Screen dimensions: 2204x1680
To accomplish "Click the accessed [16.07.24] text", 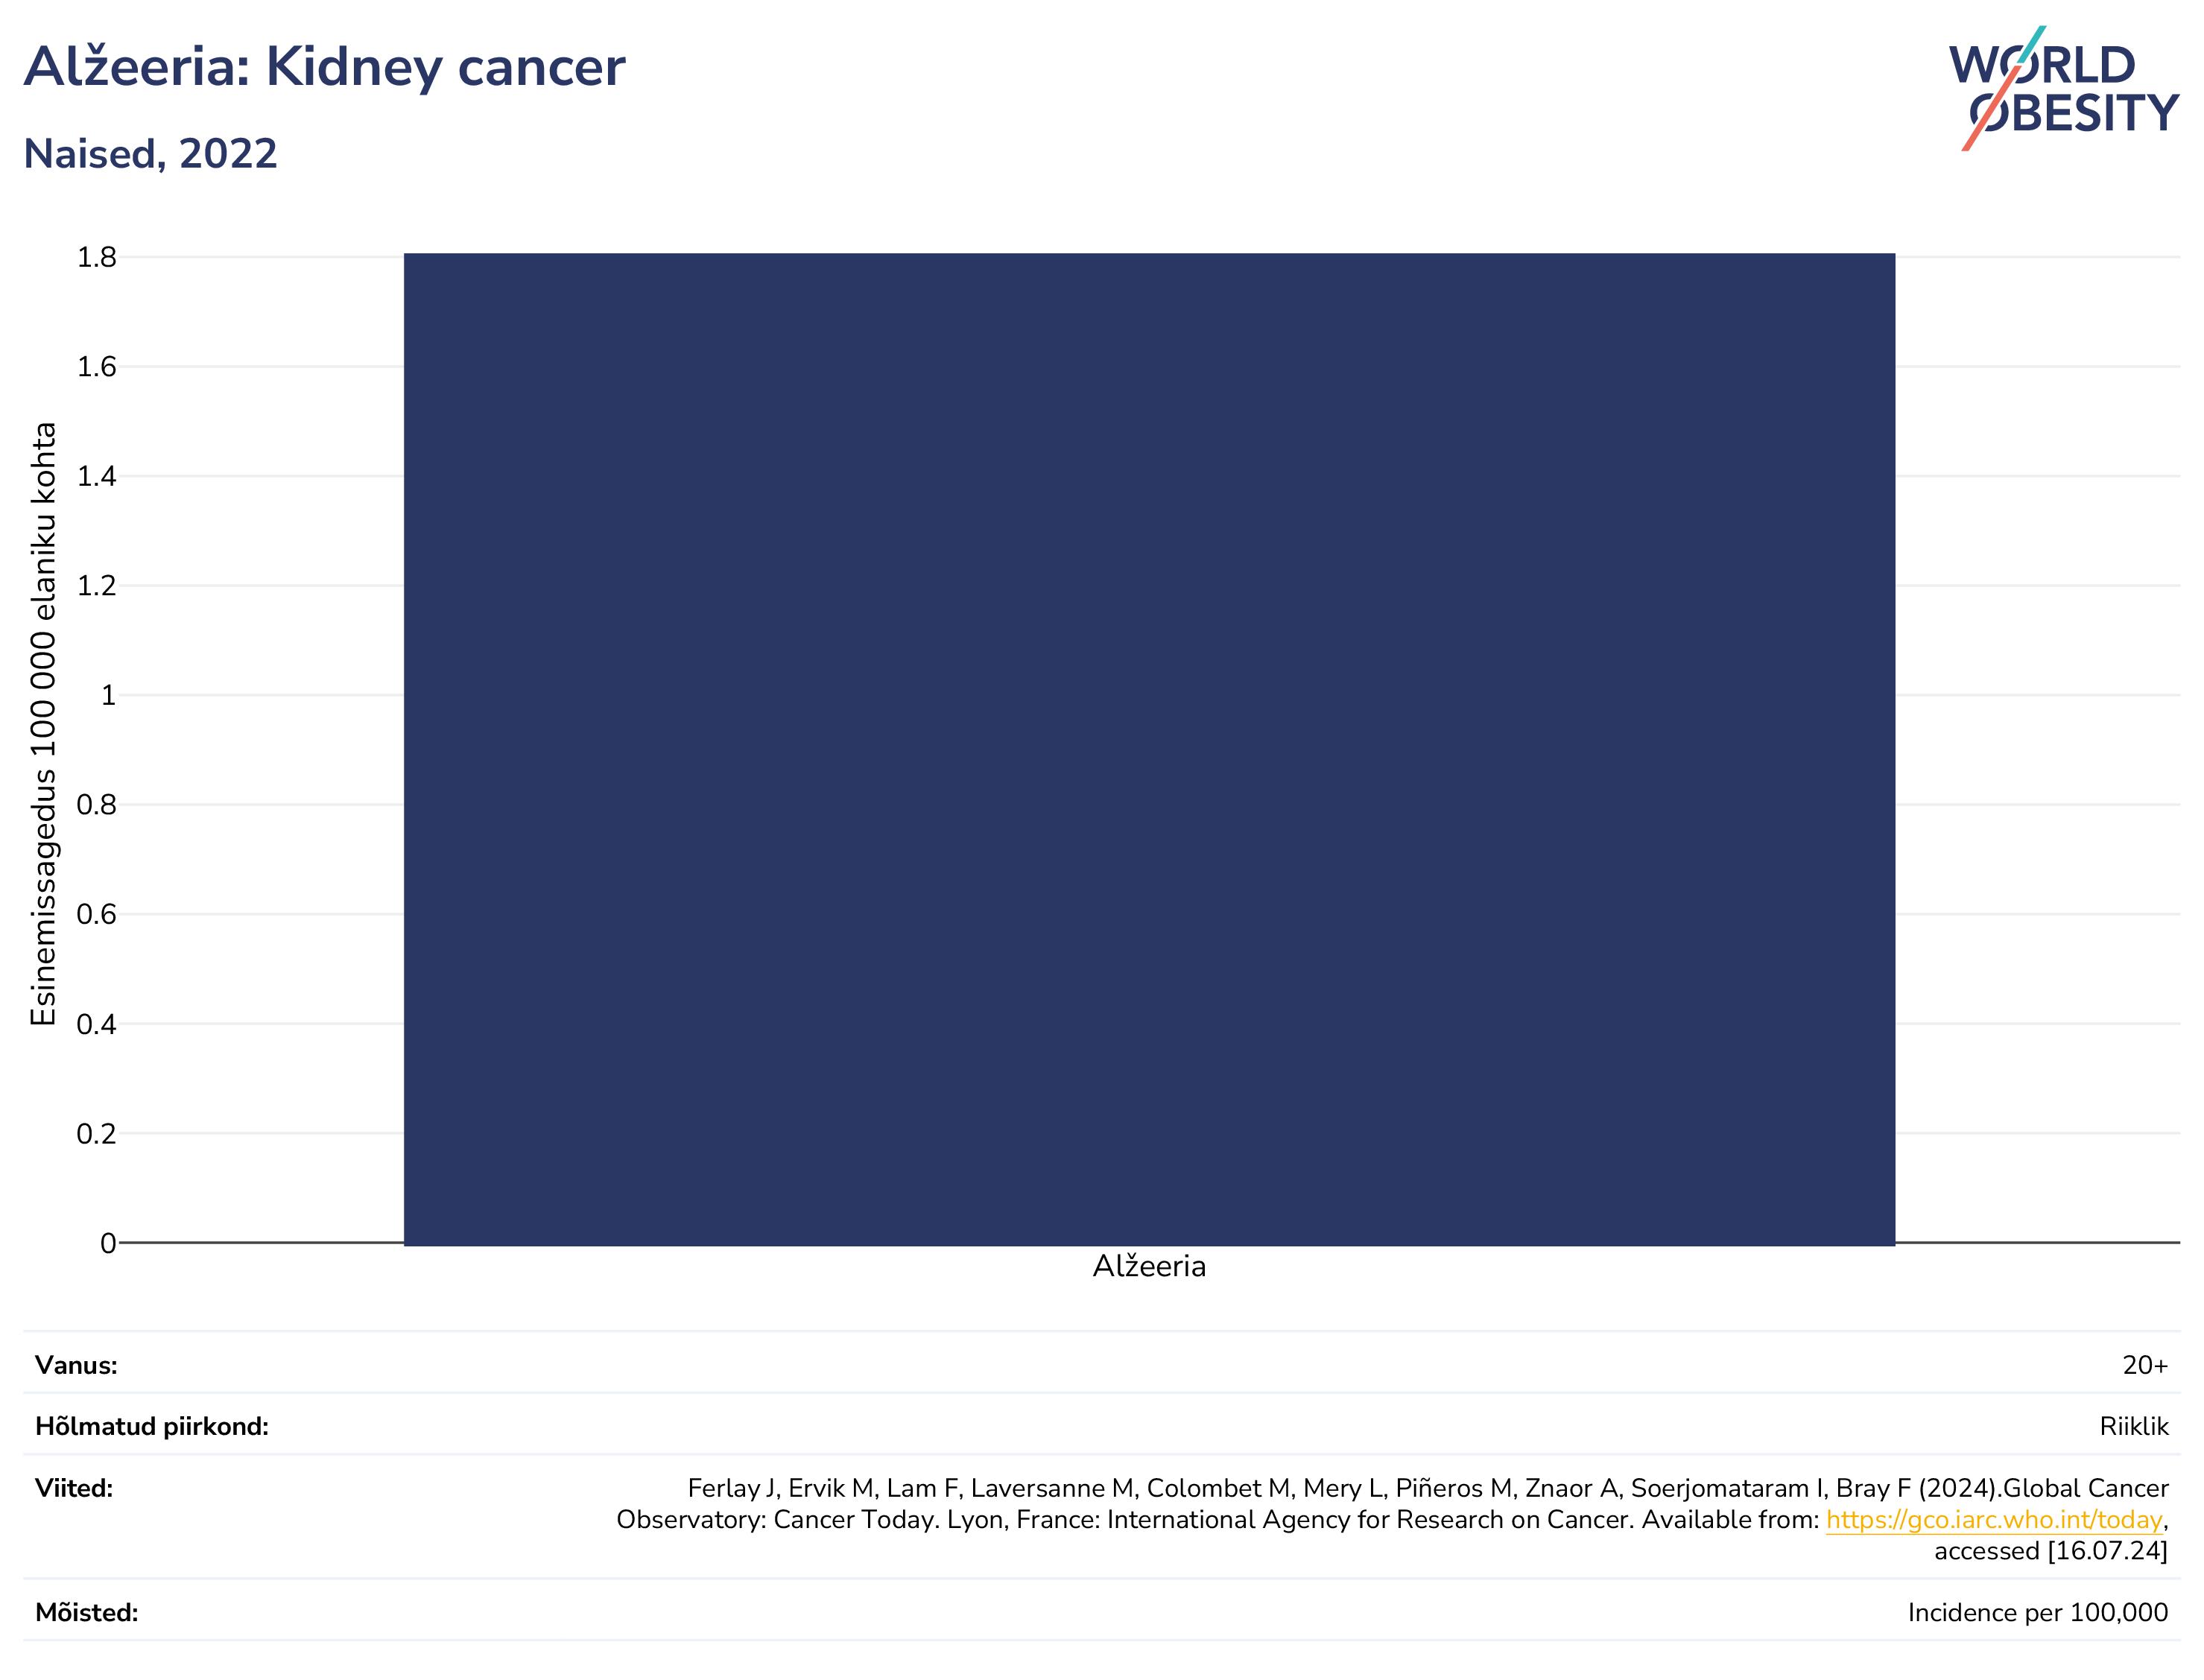I will [2051, 1551].
